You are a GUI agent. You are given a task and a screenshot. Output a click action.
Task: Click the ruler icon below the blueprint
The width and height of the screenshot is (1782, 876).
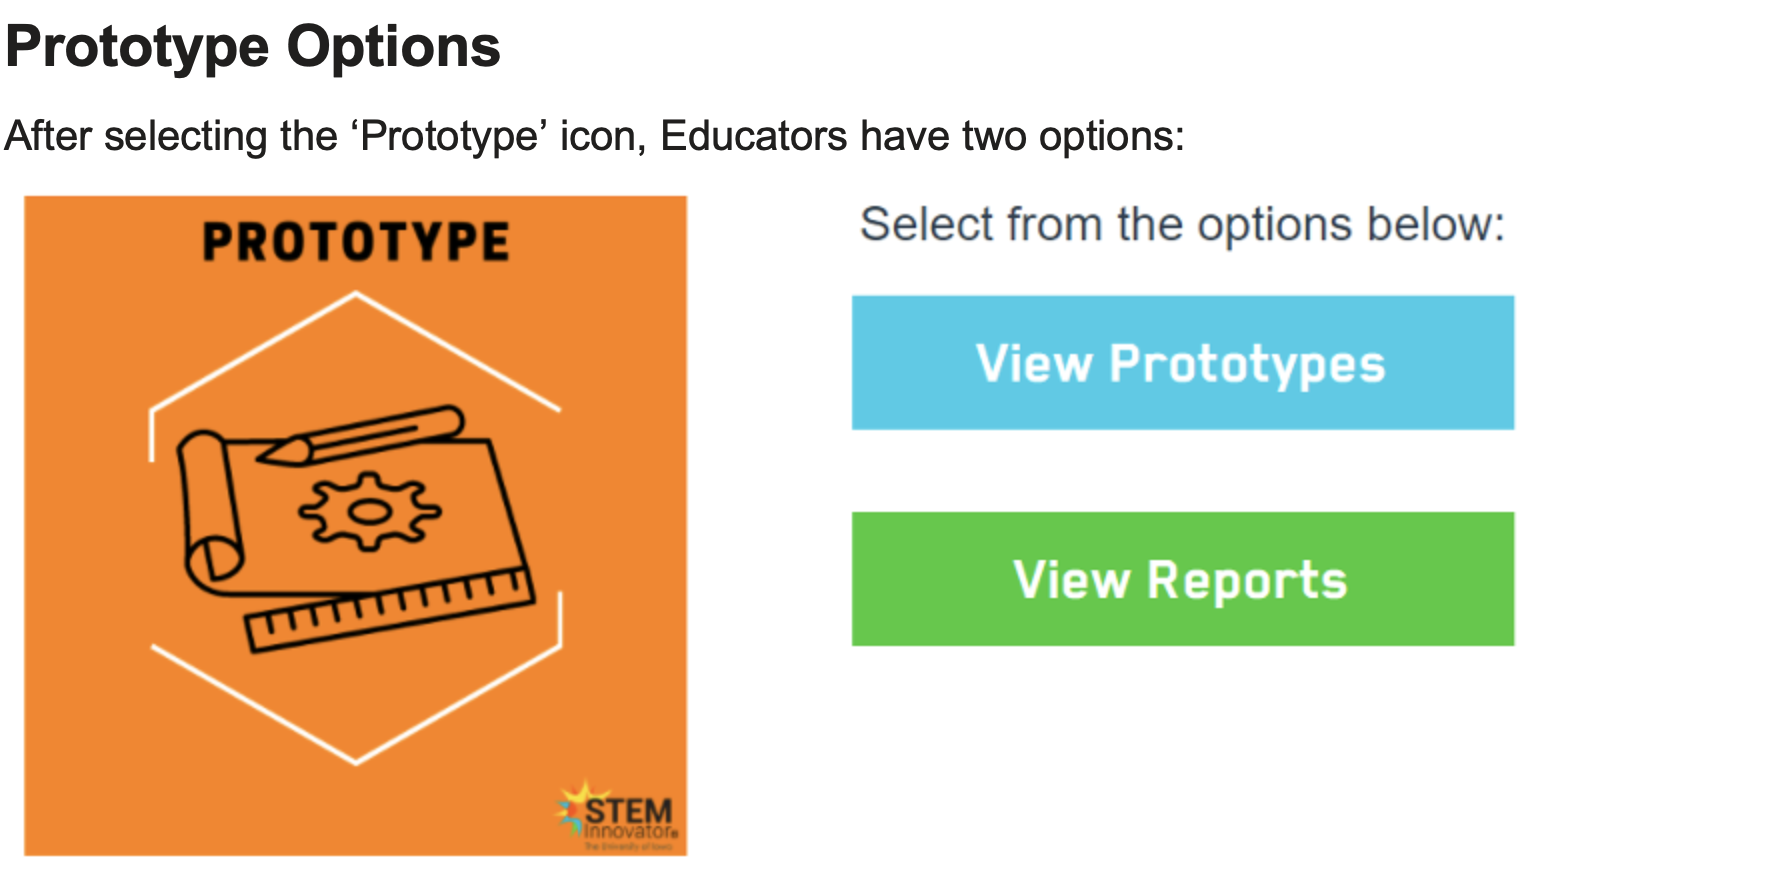click(x=390, y=608)
